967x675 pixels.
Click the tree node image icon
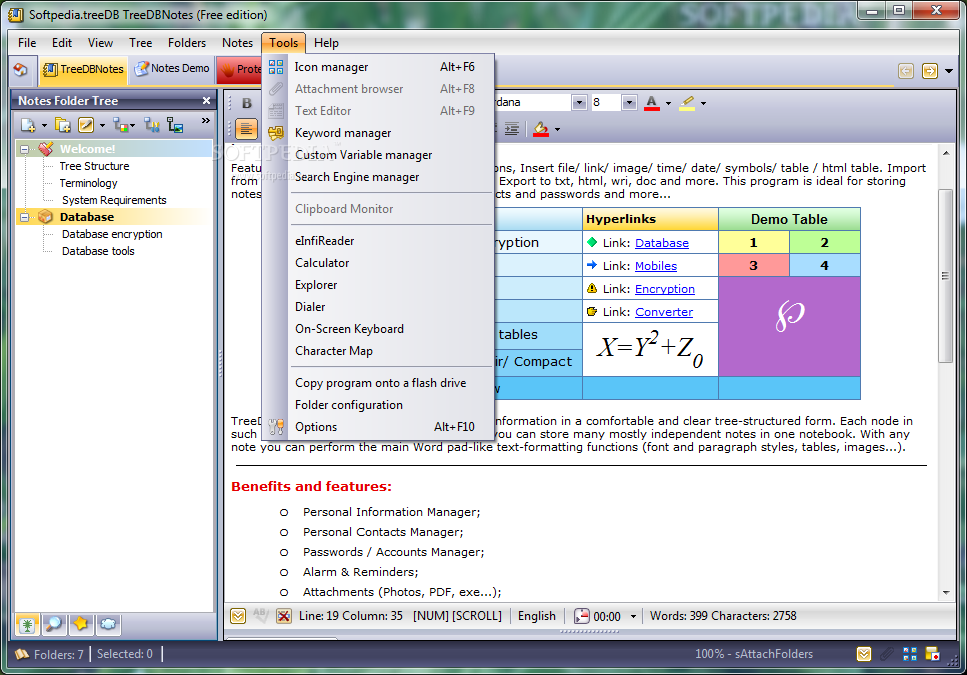pos(175,126)
